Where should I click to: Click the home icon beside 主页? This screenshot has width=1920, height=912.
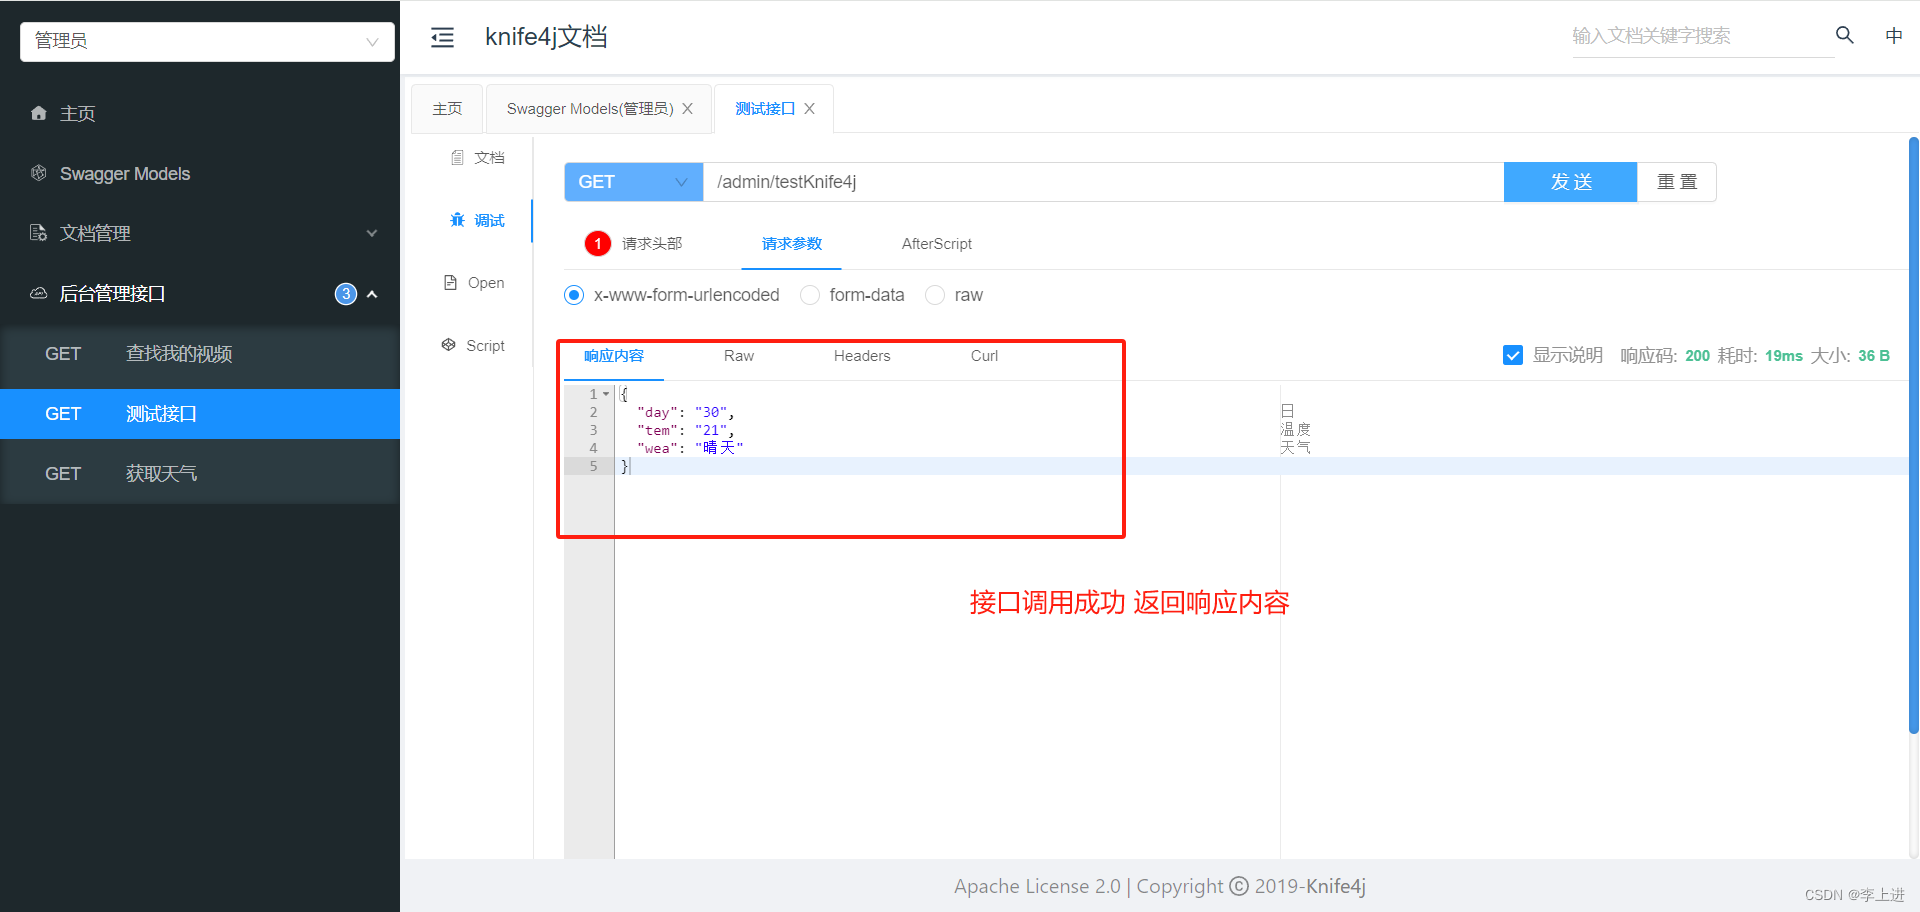tap(39, 113)
